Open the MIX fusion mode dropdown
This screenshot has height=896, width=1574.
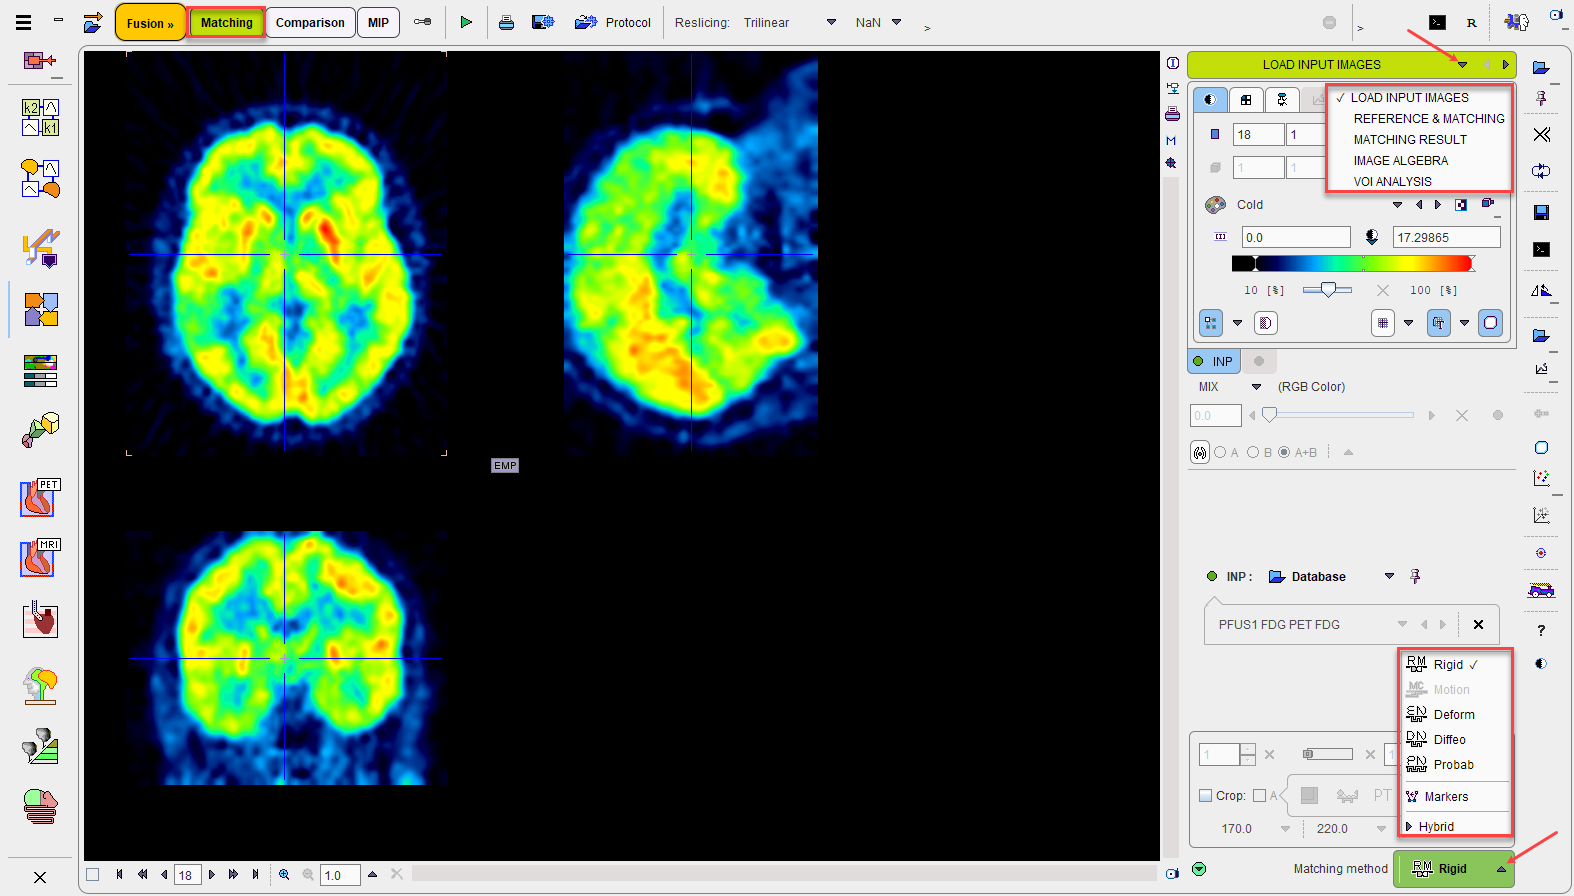click(x=1257, y=387)
